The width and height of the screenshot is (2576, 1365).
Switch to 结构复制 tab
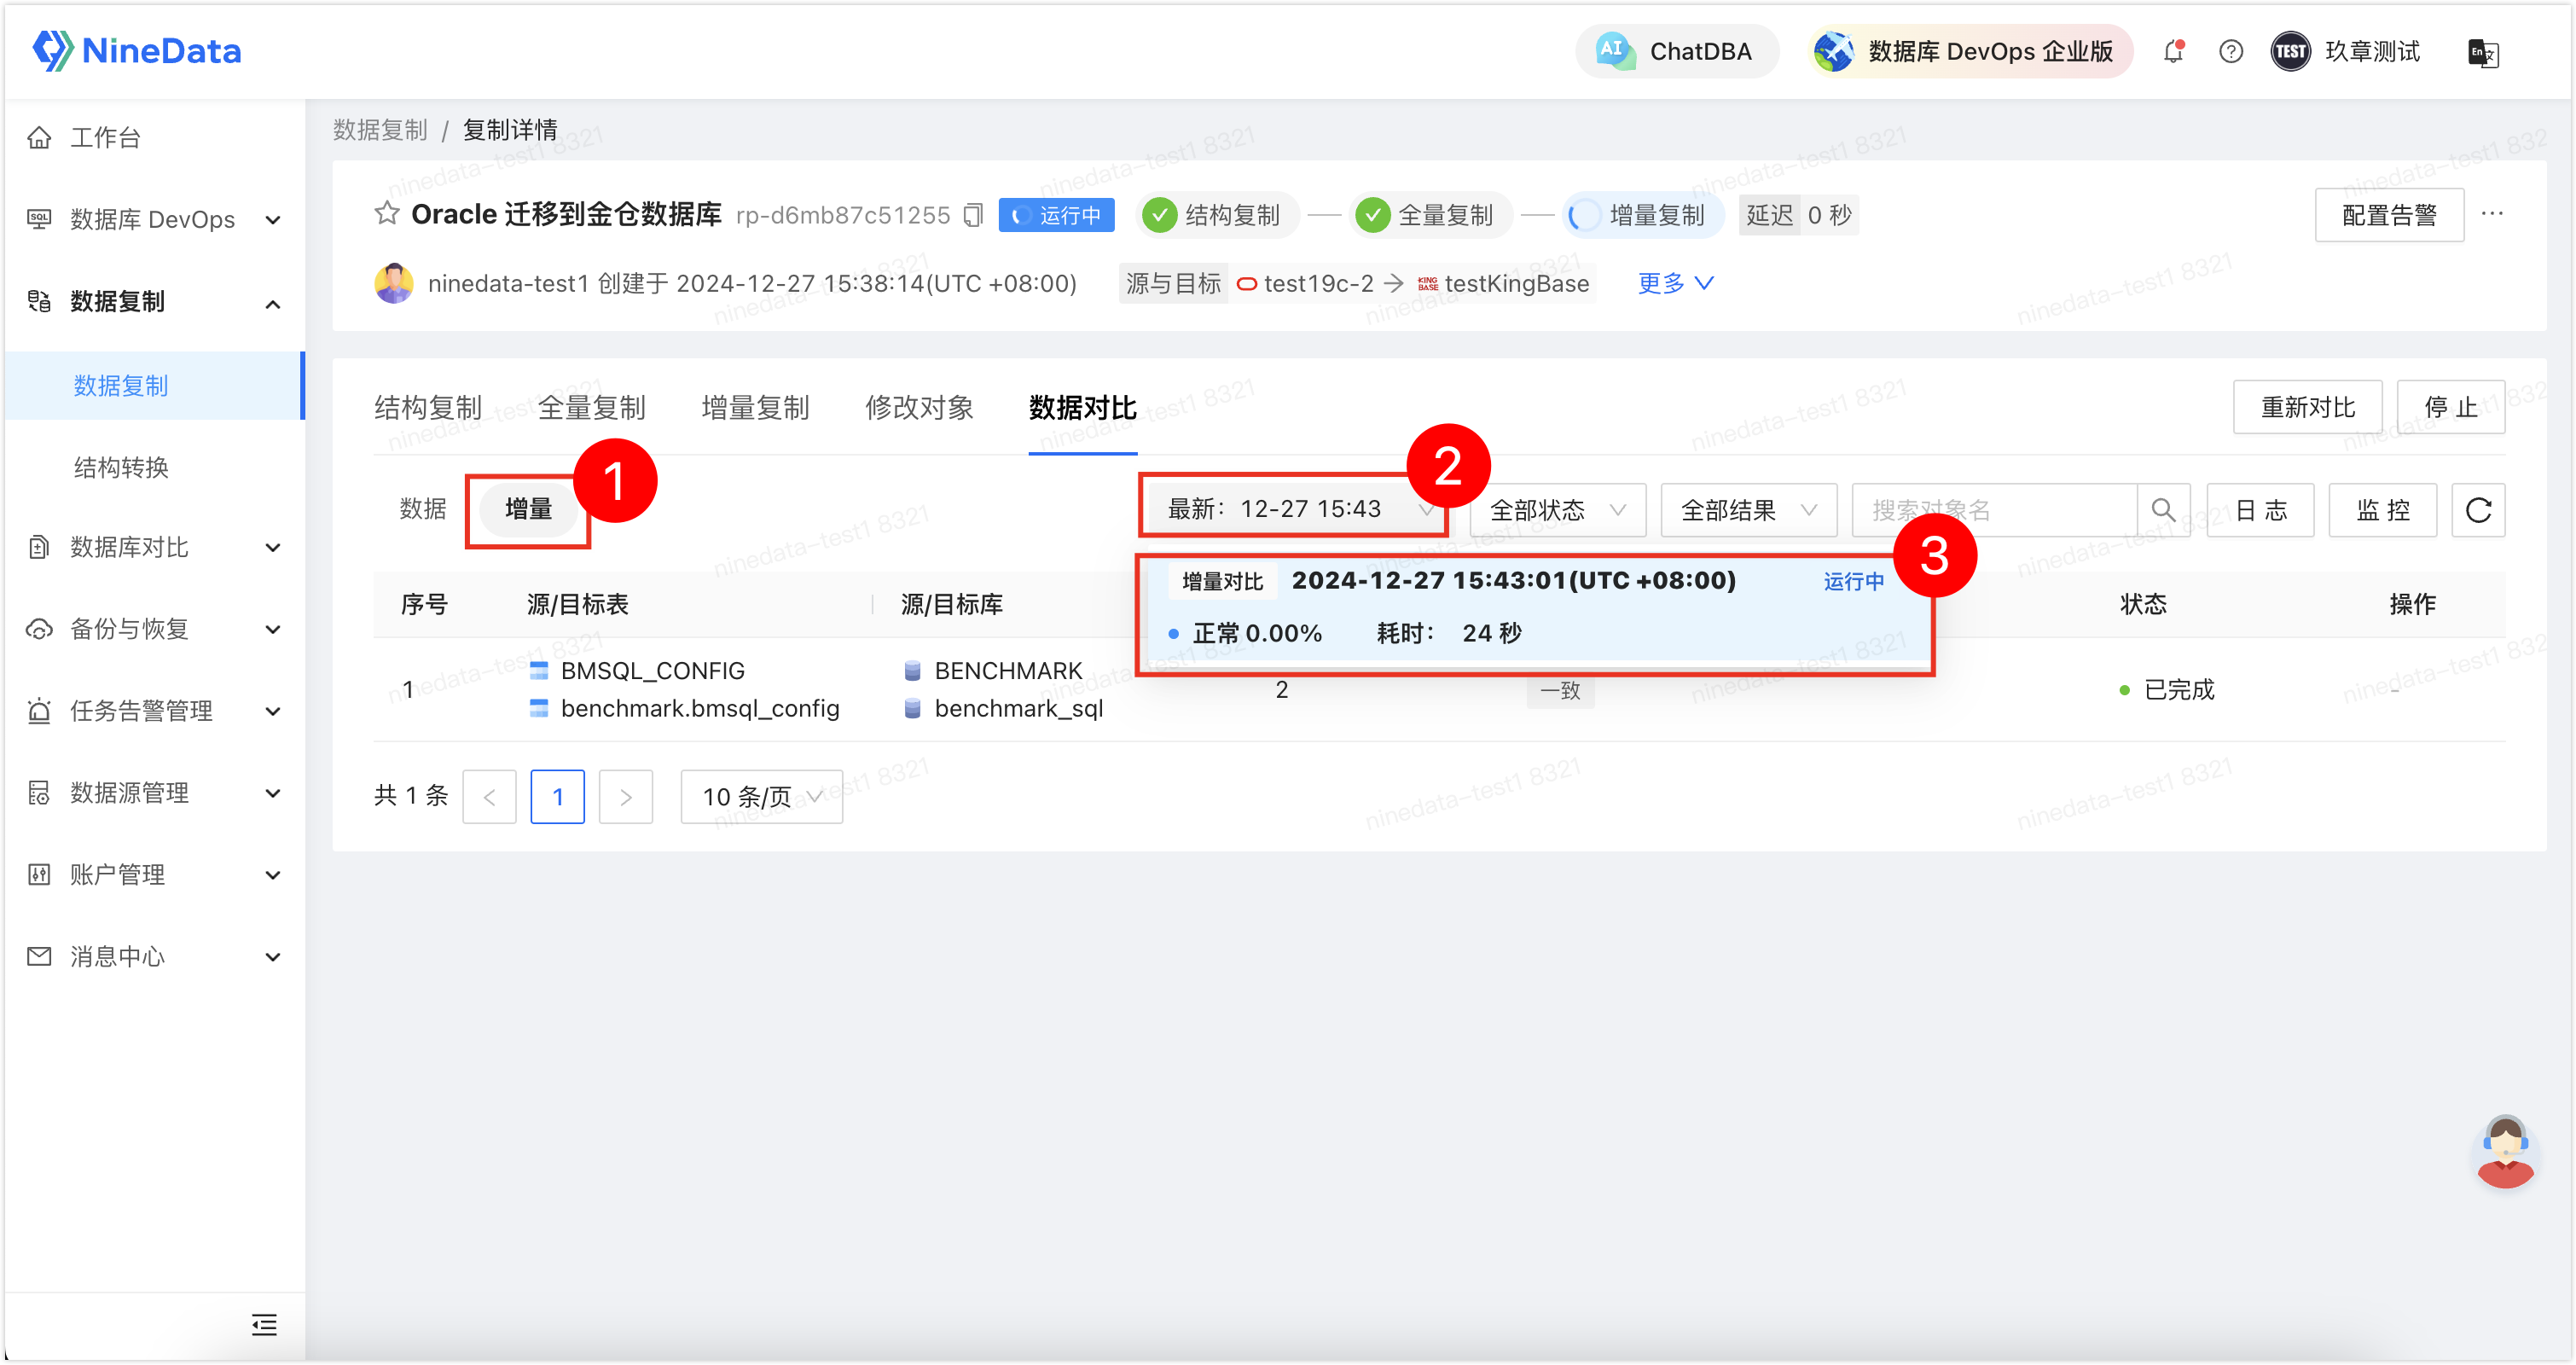click(x=428, y=408)
